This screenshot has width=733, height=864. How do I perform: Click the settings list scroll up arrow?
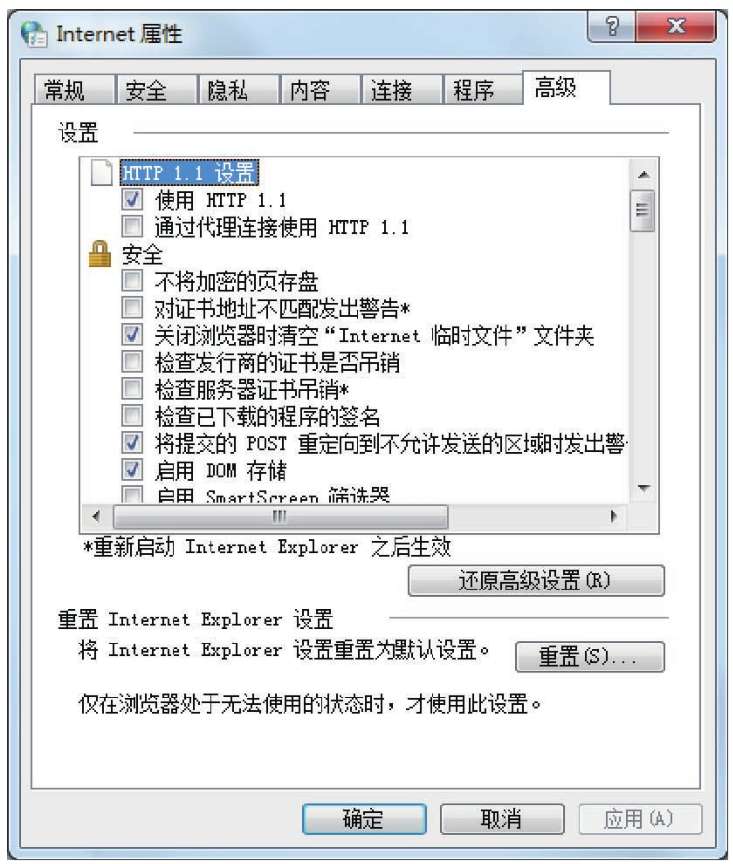coord(643,175)
